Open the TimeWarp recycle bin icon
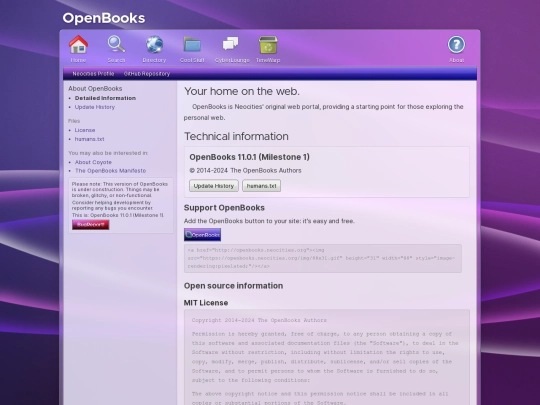 tap(268, 45)
